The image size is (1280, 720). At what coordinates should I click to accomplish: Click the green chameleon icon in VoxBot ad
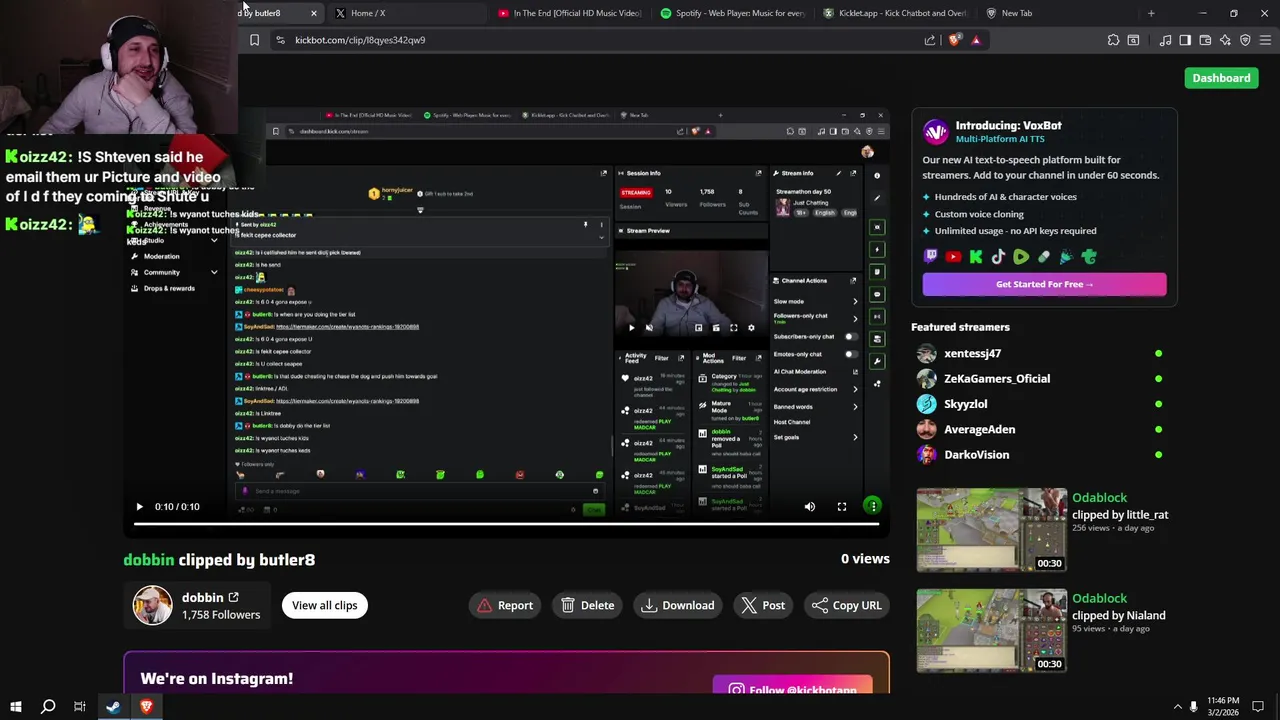[x=1089, y=257]
